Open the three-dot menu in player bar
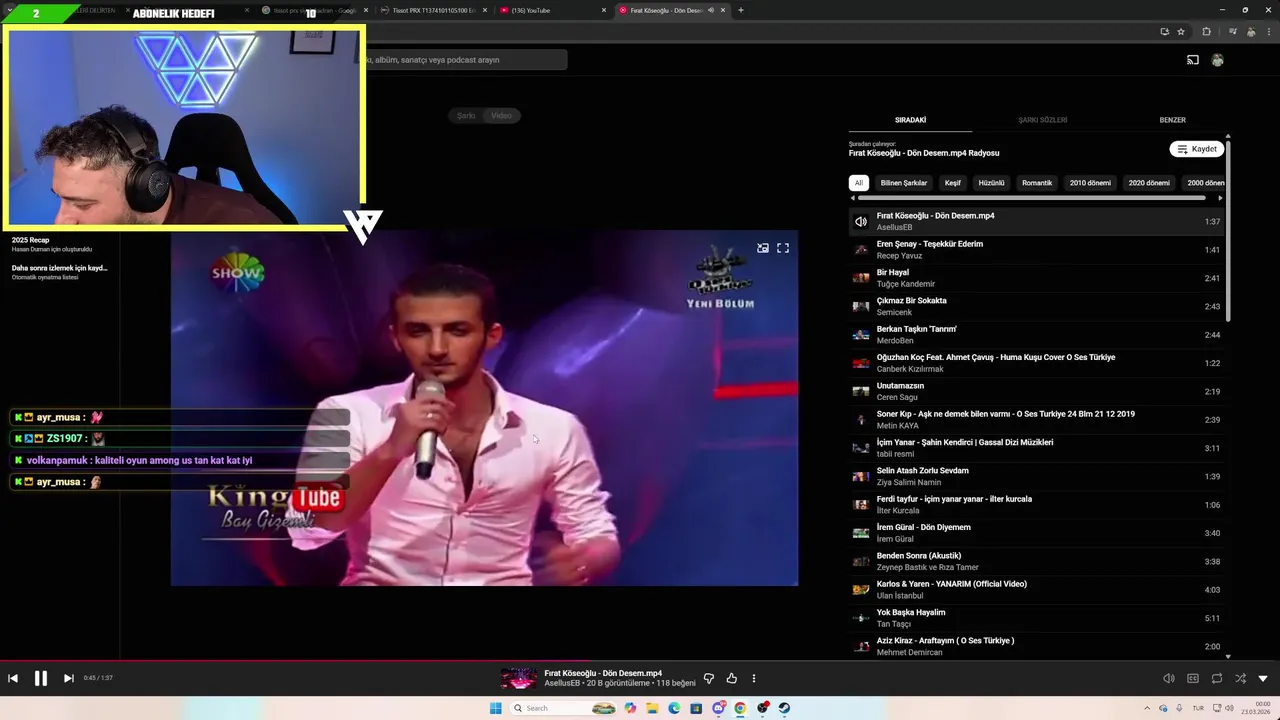 pyautogui.click(x=754, y=678)
